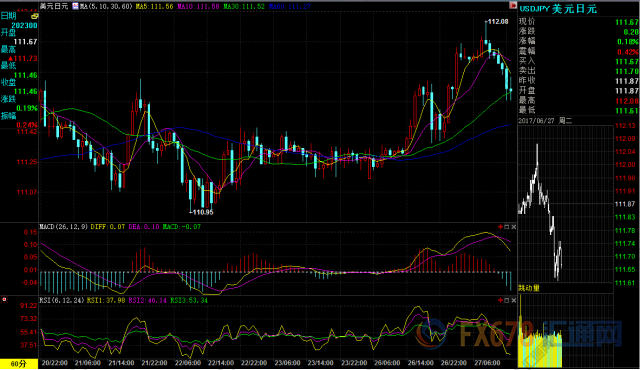Viewport: 640px width, 370px height.
Task: Select the 跳动量 tick volume panel label
Action: point(529,288)
